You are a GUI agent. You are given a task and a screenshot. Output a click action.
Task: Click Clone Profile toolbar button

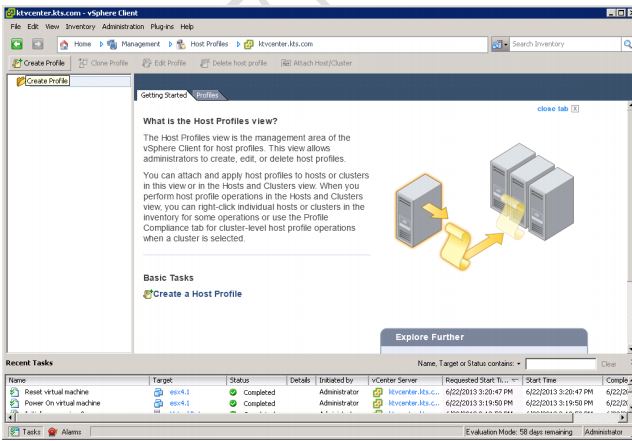(x=103, y=63)
